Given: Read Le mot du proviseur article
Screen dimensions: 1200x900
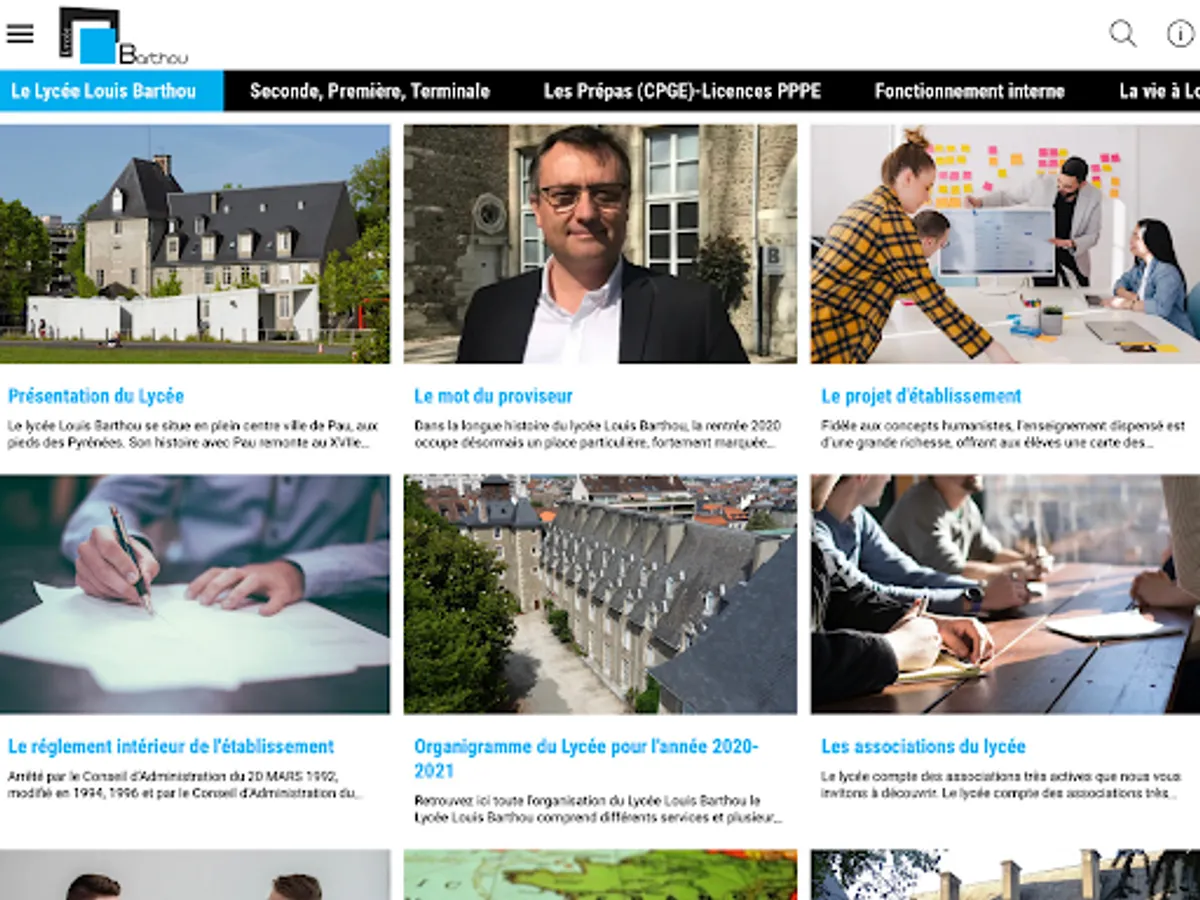Looking at the screenshot, I should point(493,396).
